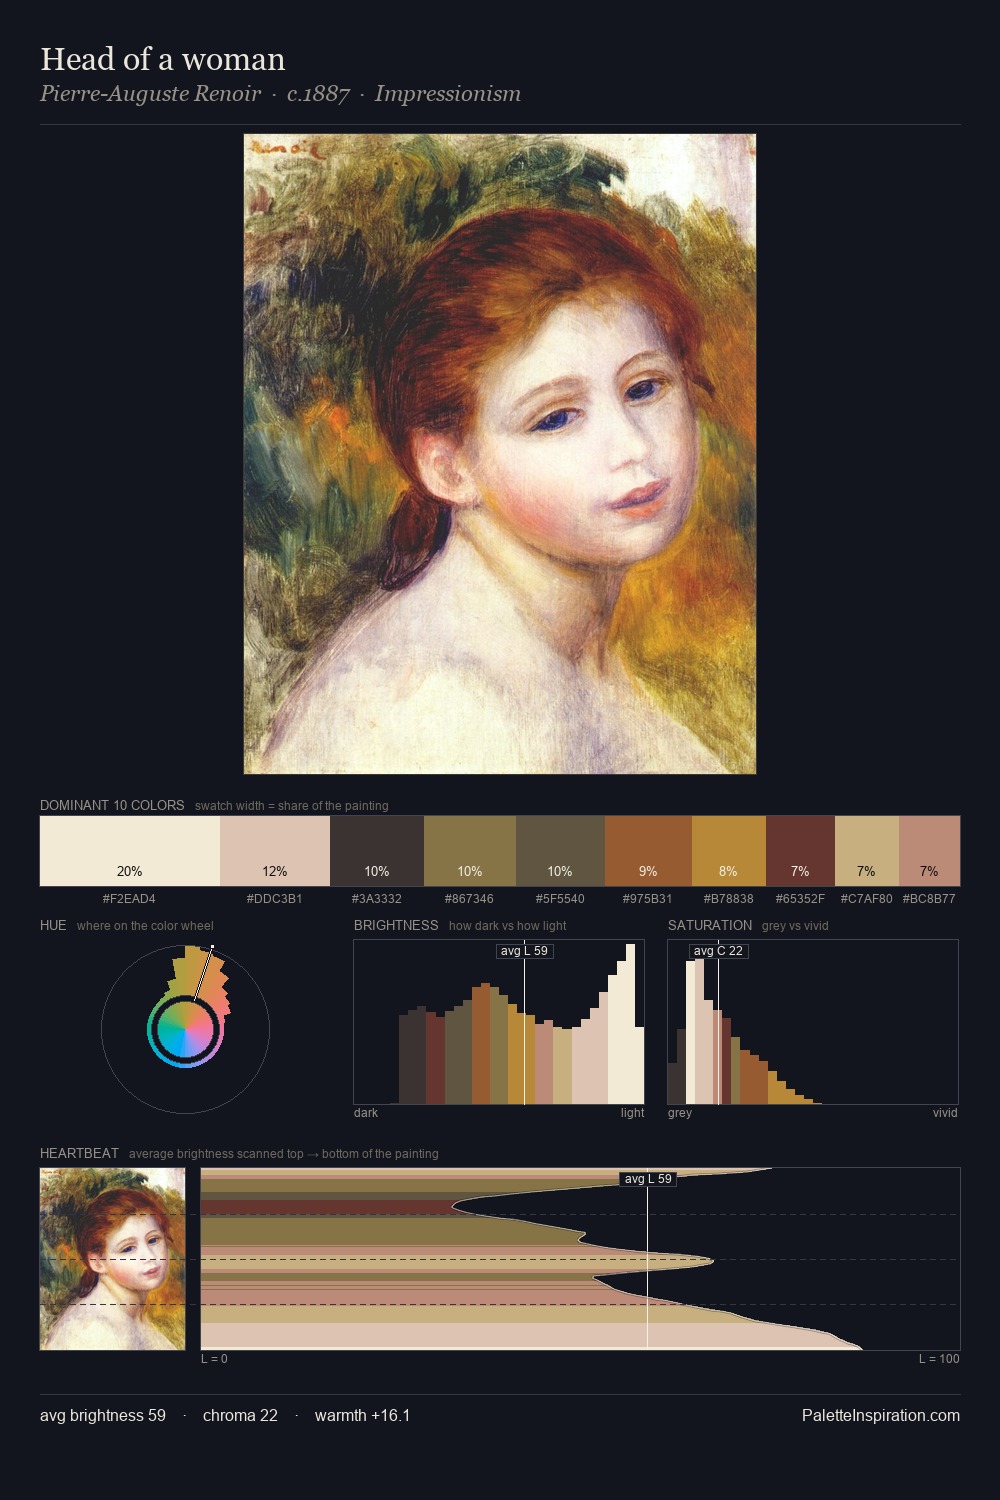Click the 'Impressionism' style label
Image resolution: width=1000 pixels, height=1500 pixels.
click(x=448, y=94)
